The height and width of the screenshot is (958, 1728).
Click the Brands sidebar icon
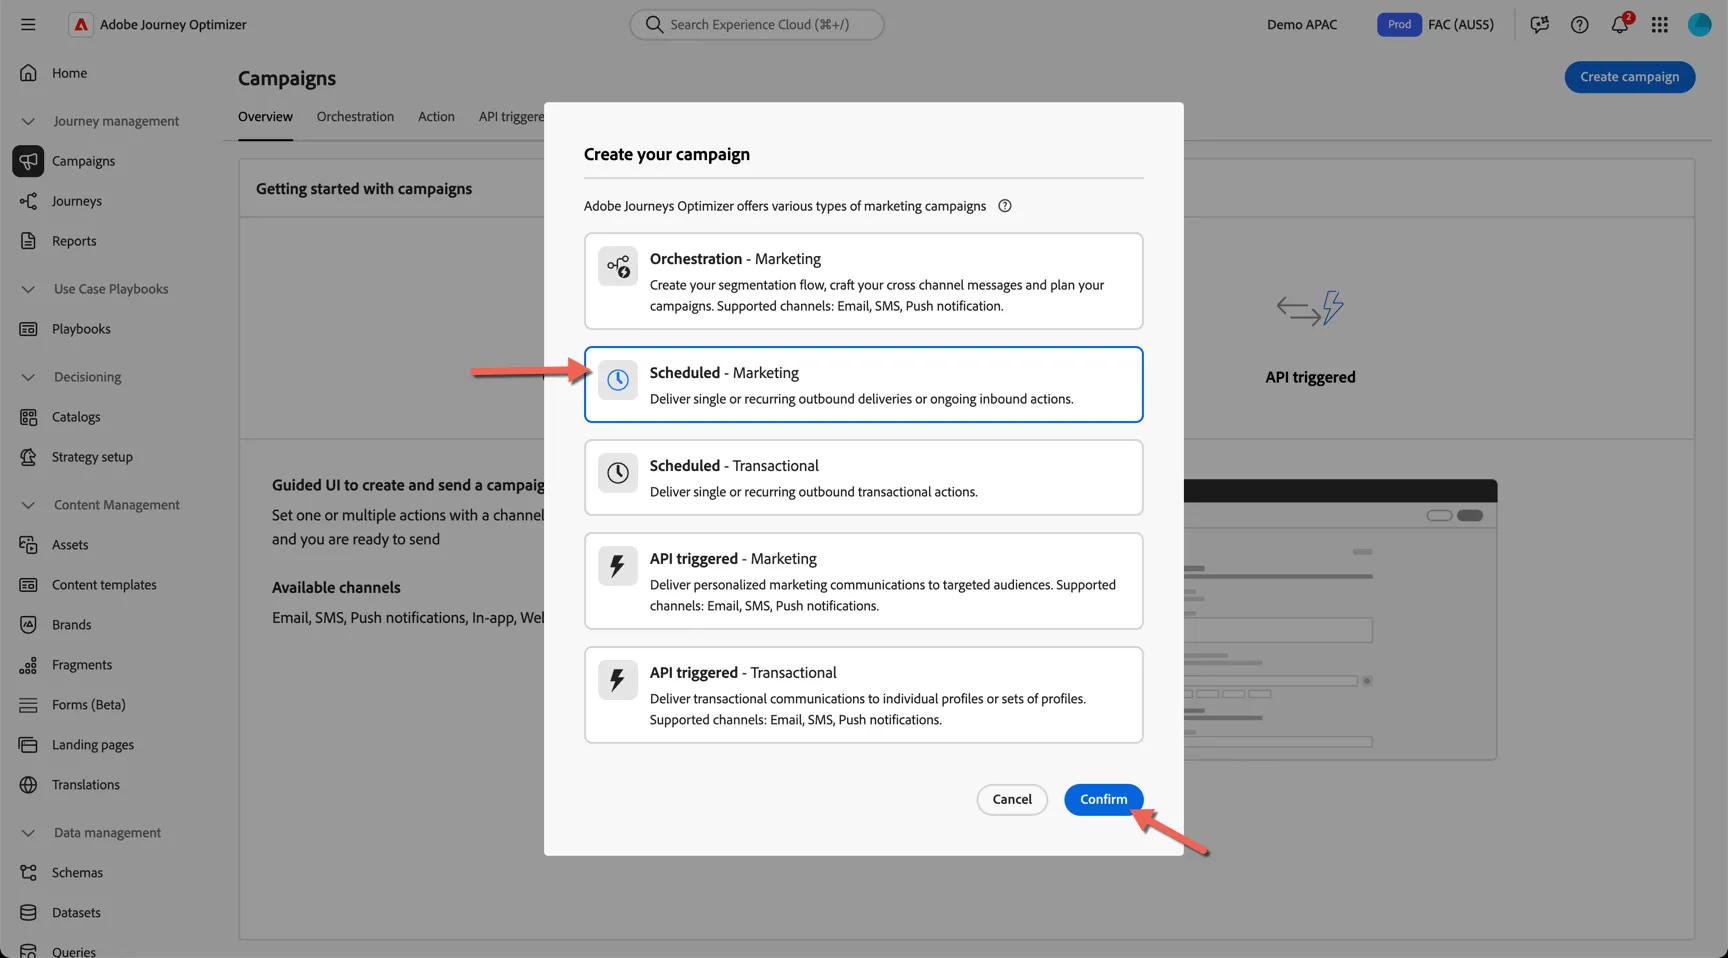coord(28,625)
